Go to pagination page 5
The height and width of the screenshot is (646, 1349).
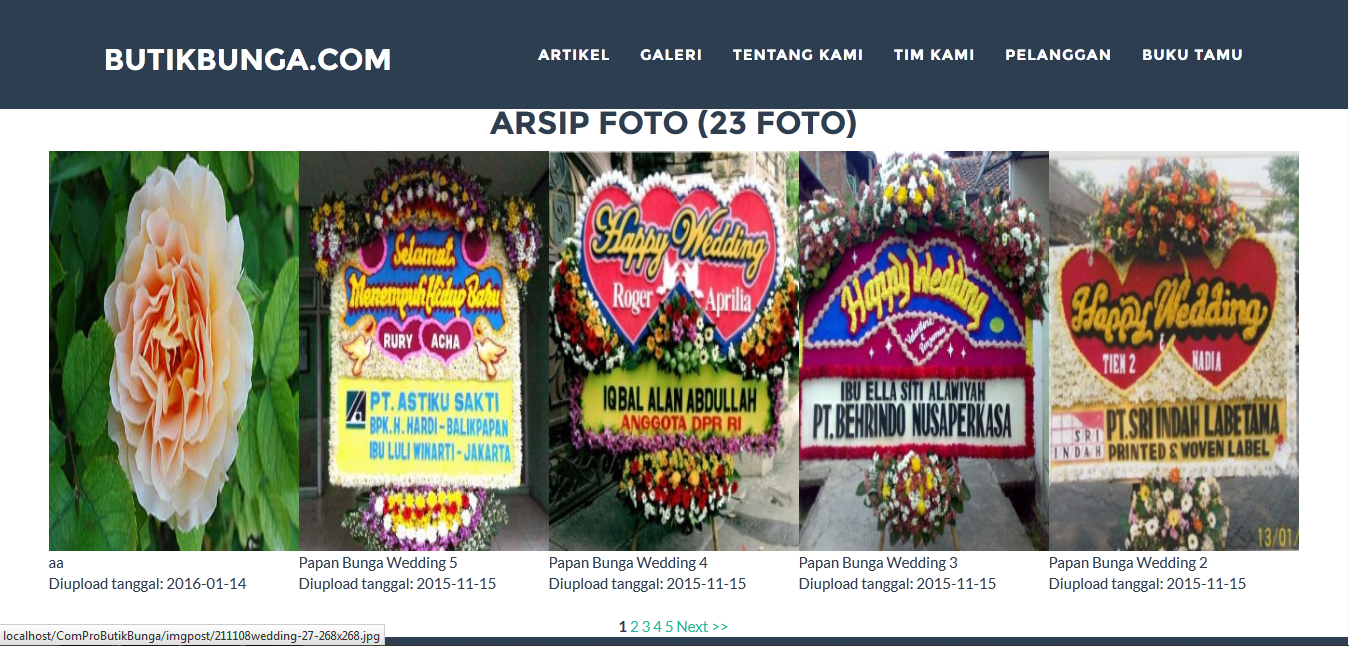tap(670, 627)
